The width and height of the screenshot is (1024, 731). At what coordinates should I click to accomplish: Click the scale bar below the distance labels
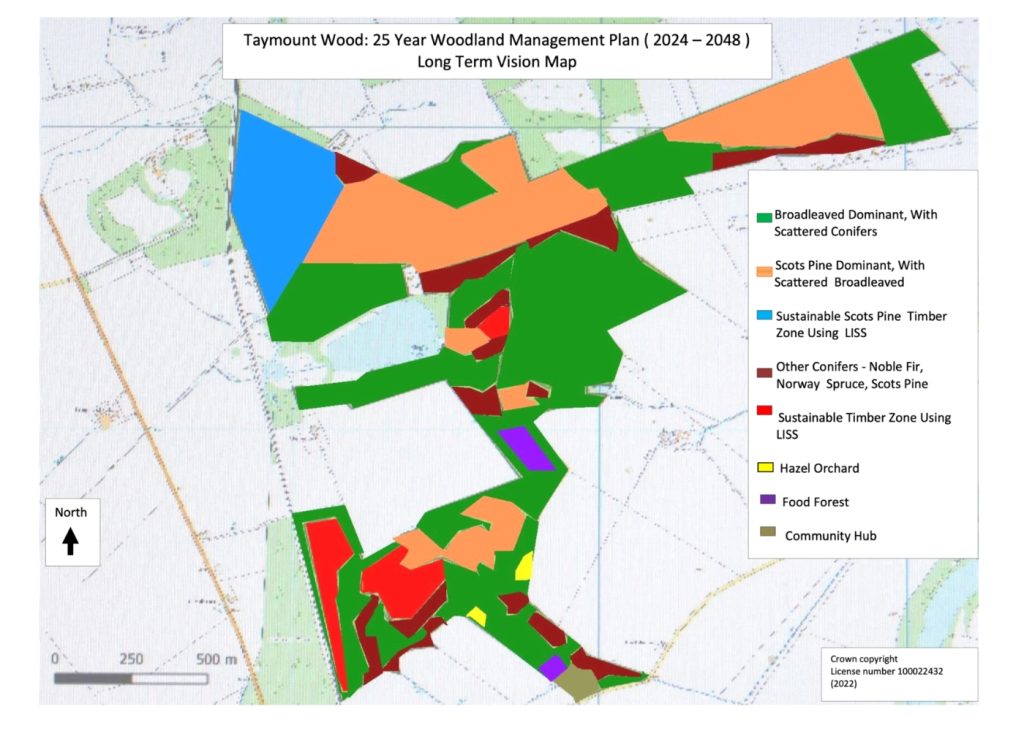point(131,679)
